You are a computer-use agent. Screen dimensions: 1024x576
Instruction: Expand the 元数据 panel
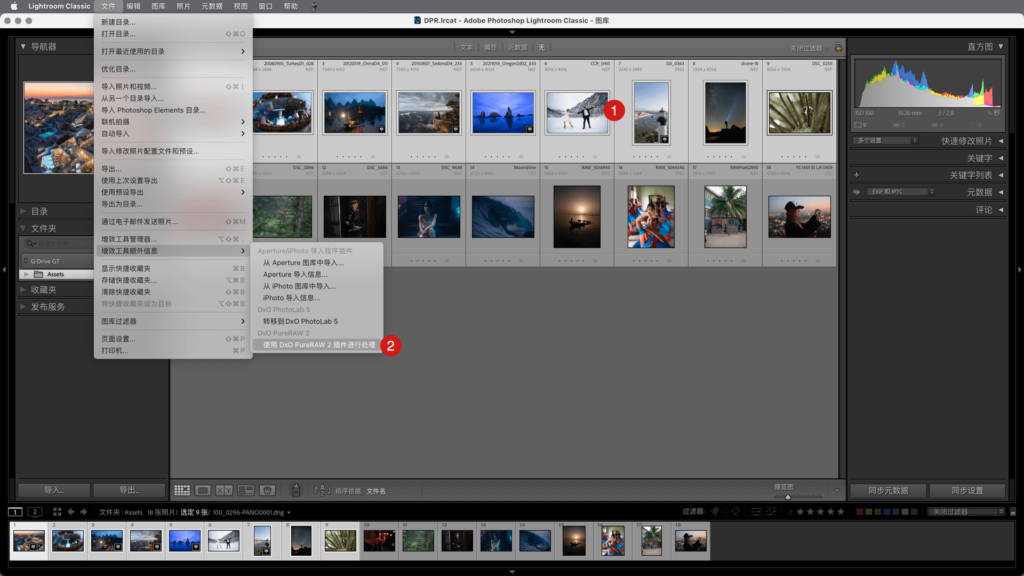pos(1000,192)
